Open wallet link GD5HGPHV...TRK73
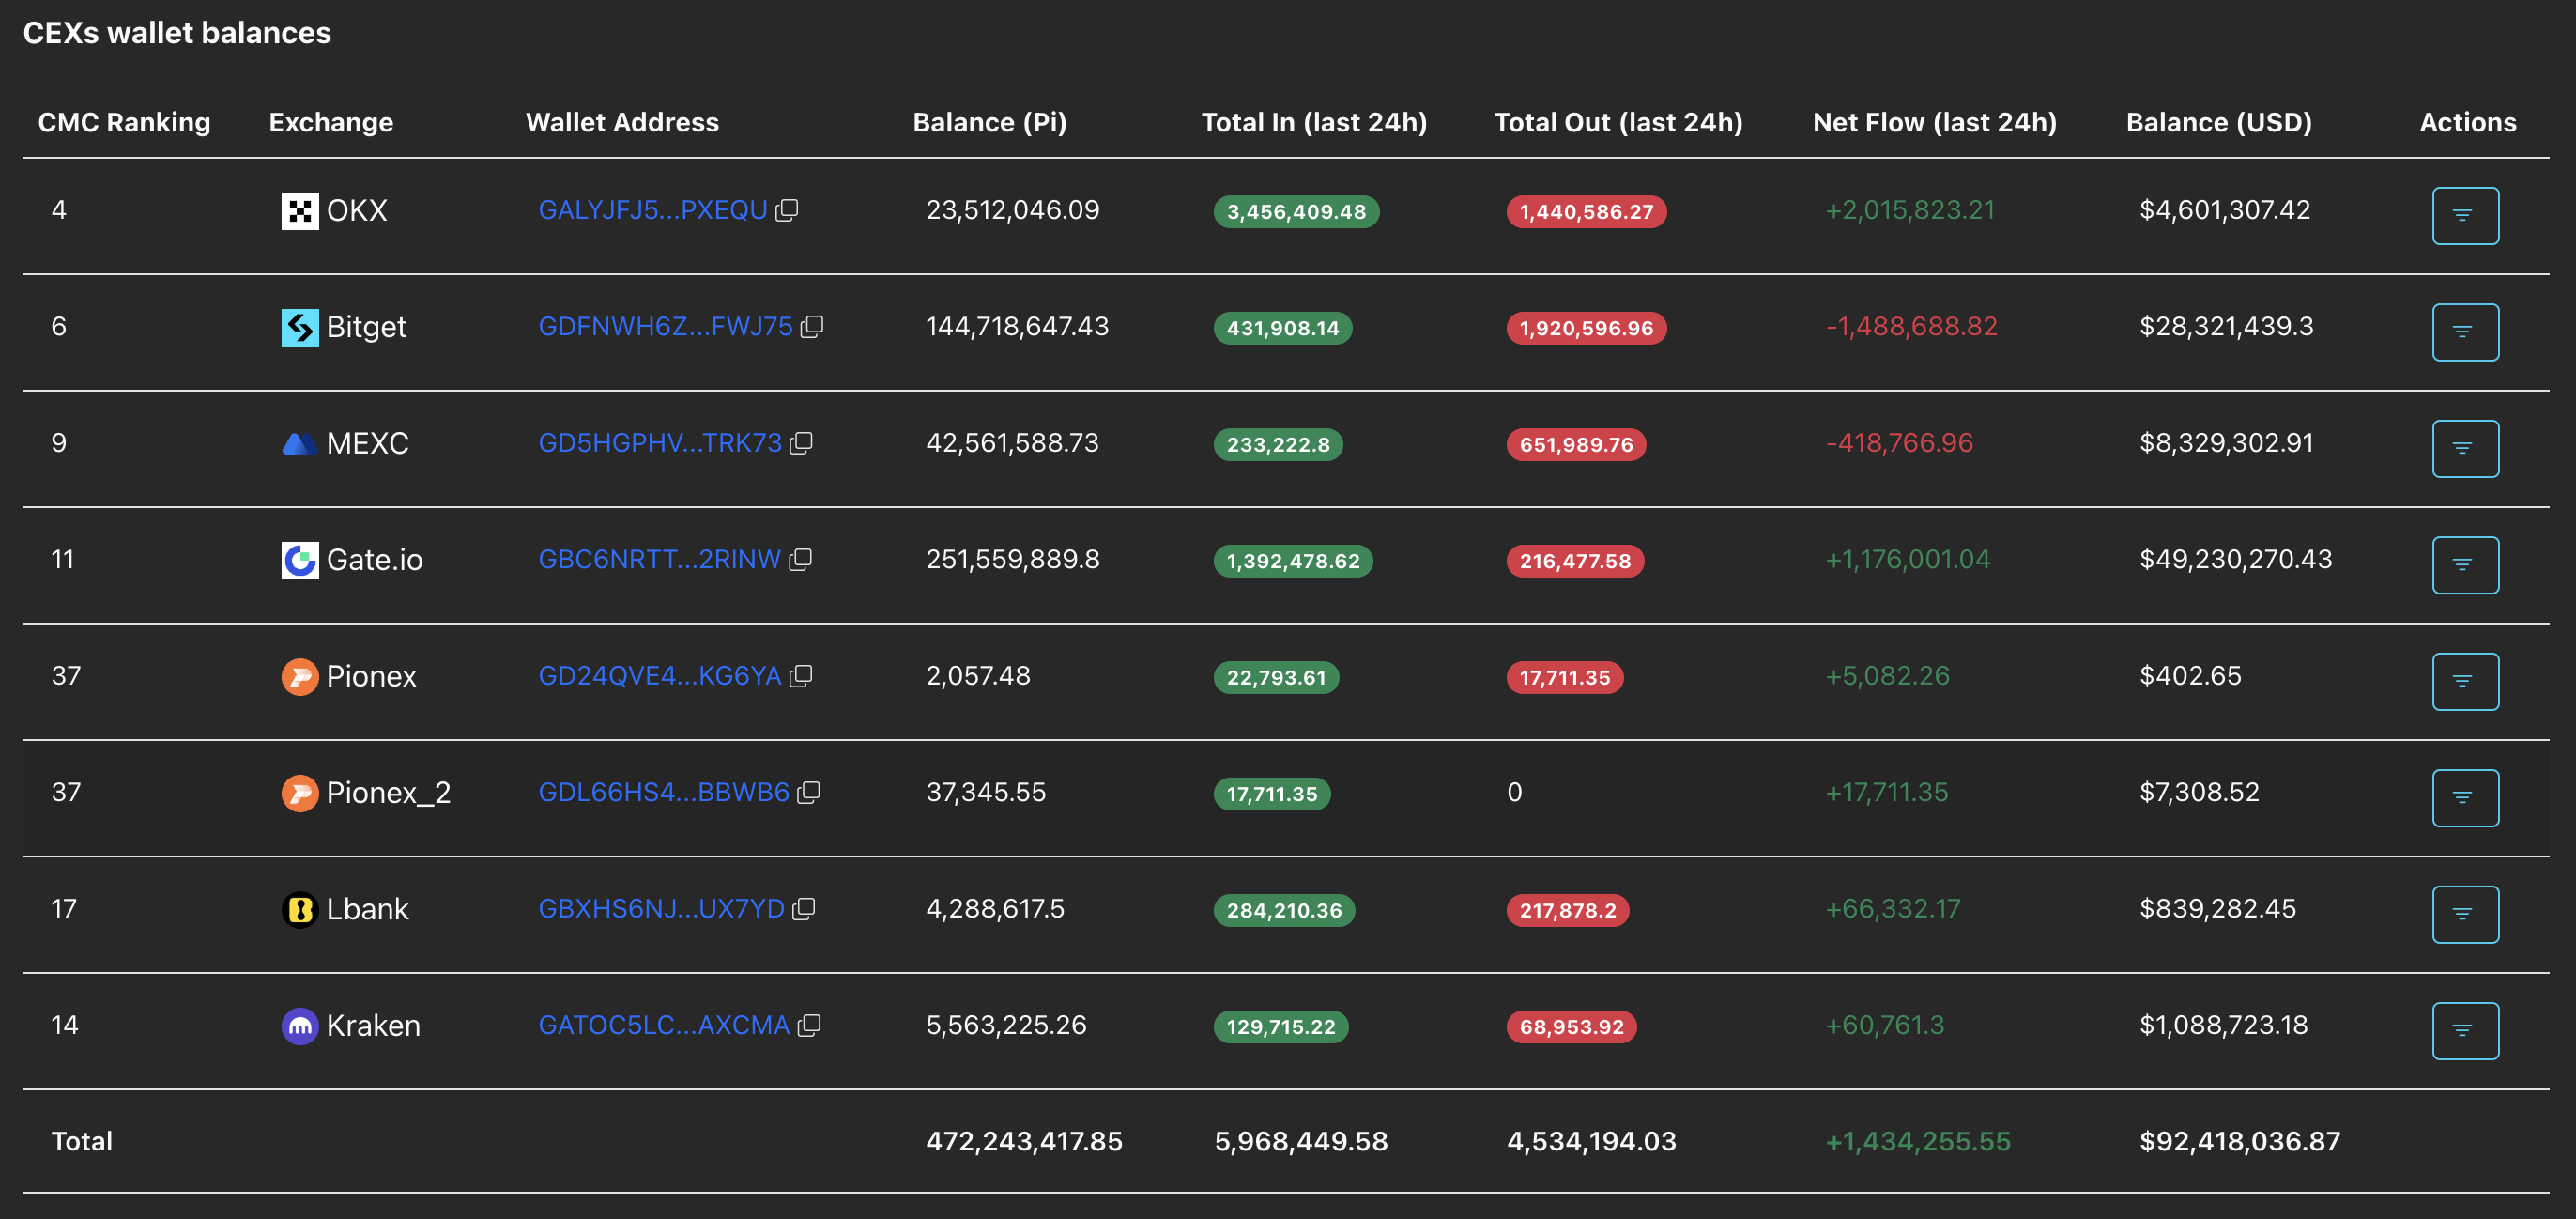Image resolution: width=2576 pixels, height=1219 pixels. tap(659, 443)
